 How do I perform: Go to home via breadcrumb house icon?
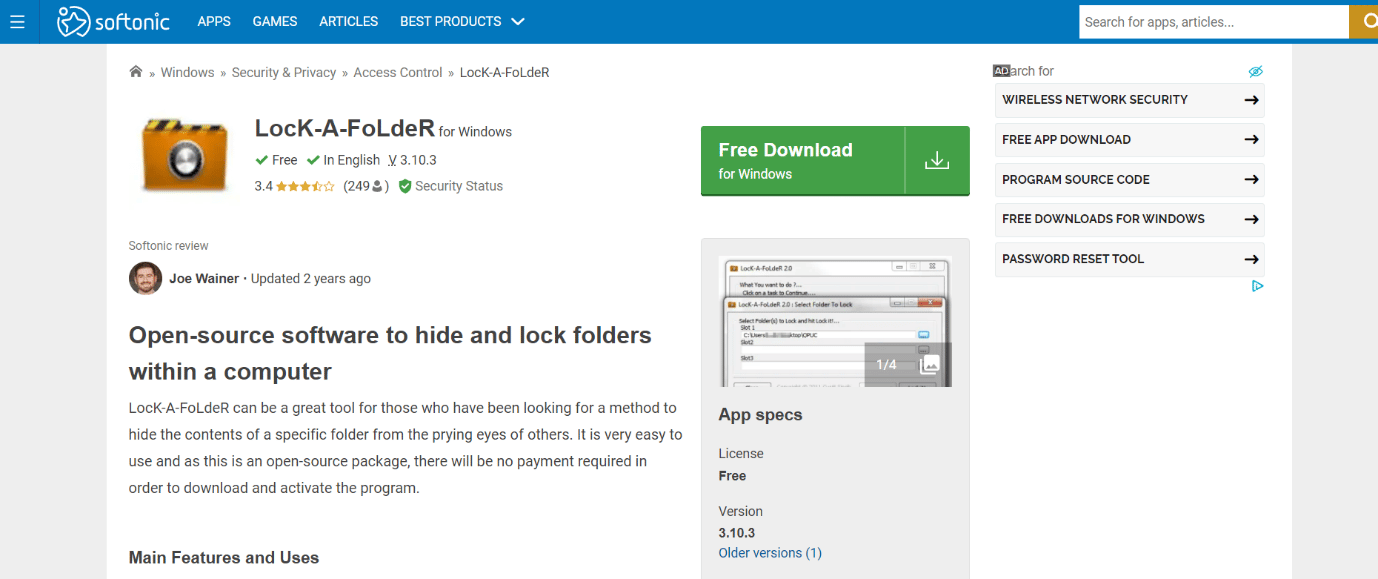(136, 71)
